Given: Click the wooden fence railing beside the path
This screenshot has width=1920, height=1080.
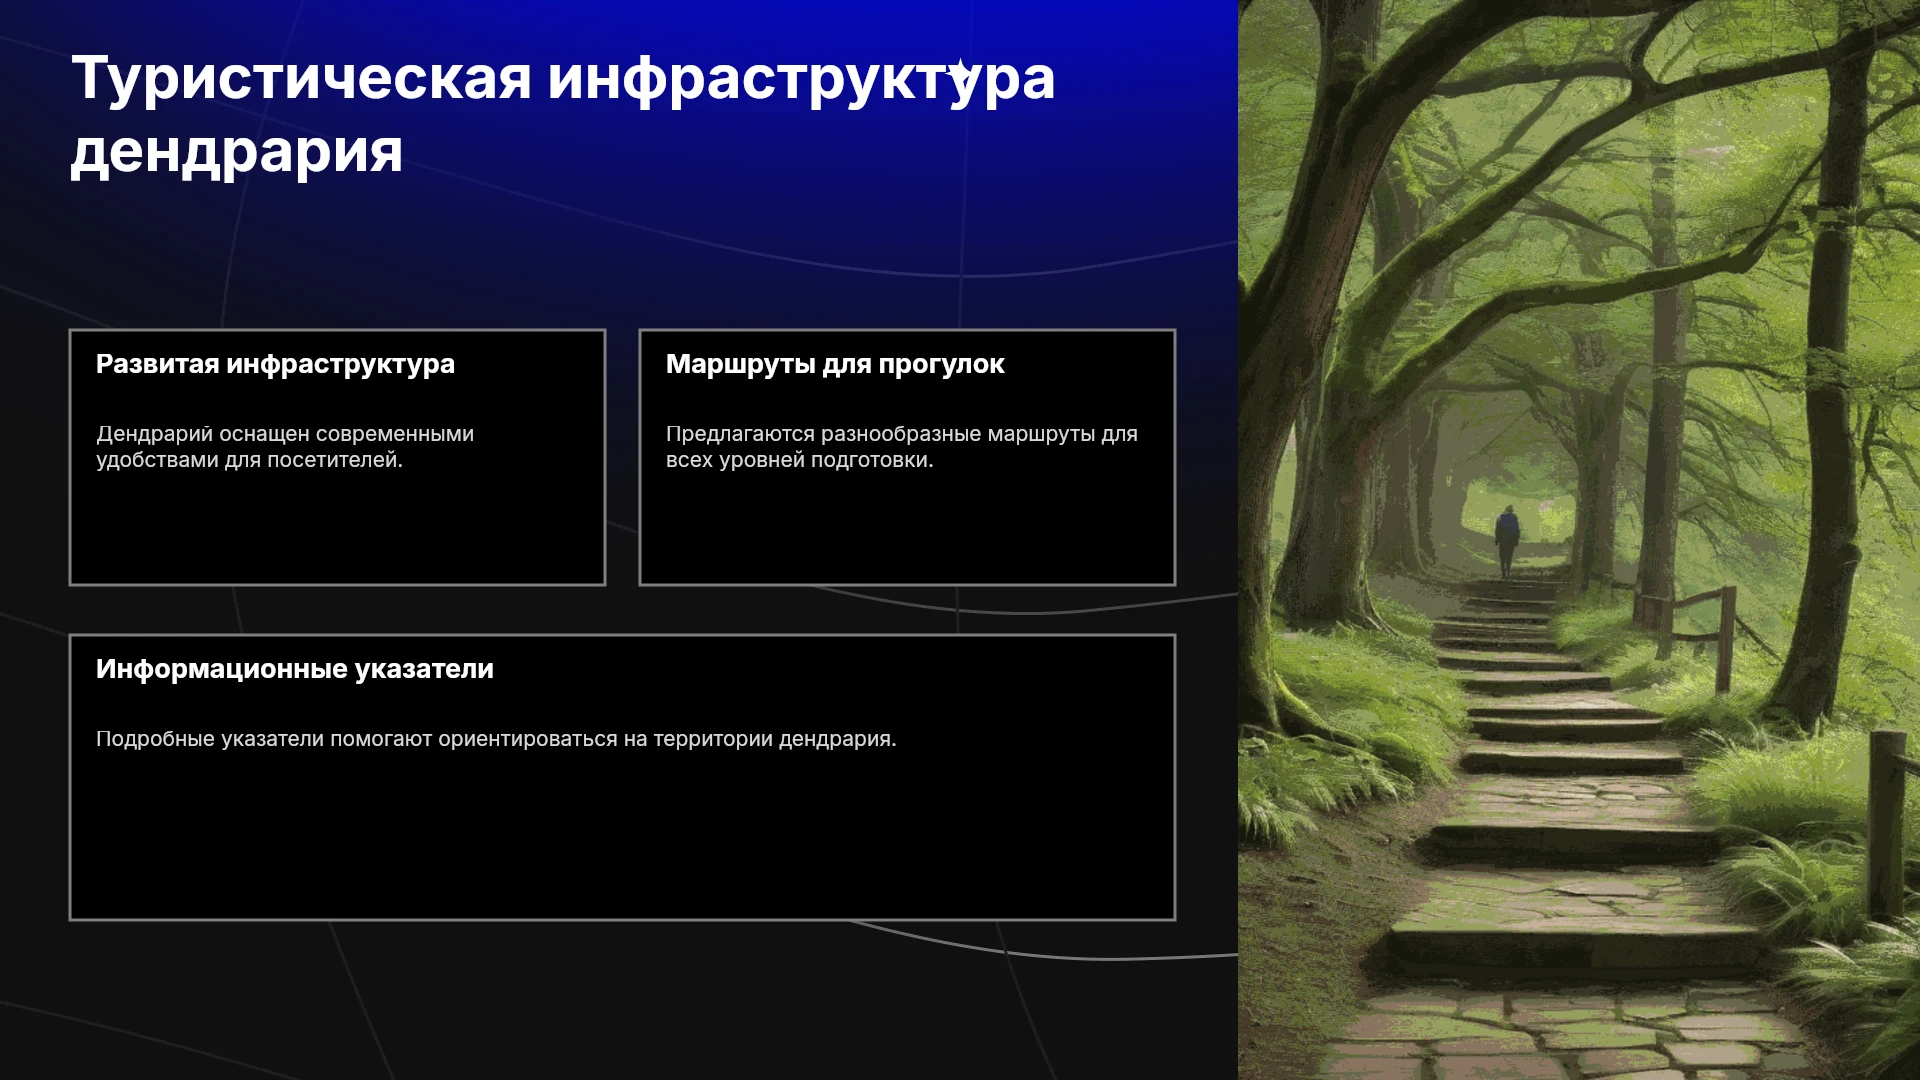Looking at the screenshot, I should click(x=1688, y=630).
